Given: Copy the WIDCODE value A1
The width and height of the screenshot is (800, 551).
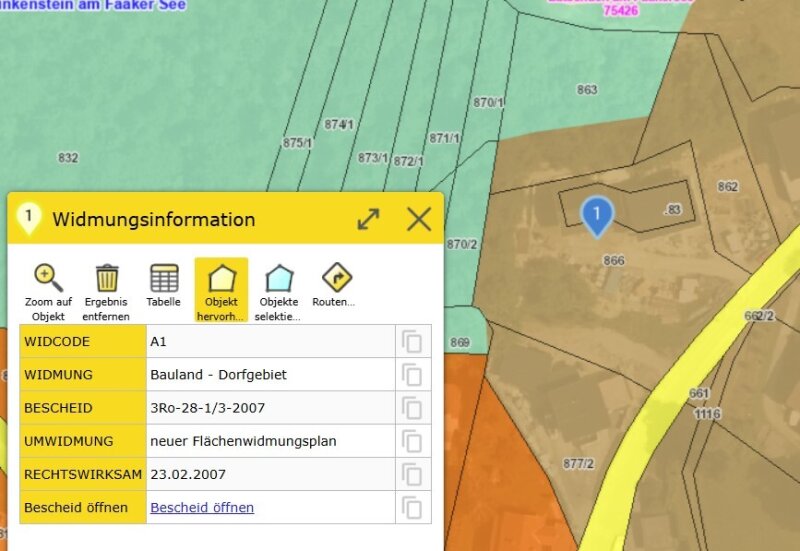Looking at the screenshot, I should pos(412,342).
